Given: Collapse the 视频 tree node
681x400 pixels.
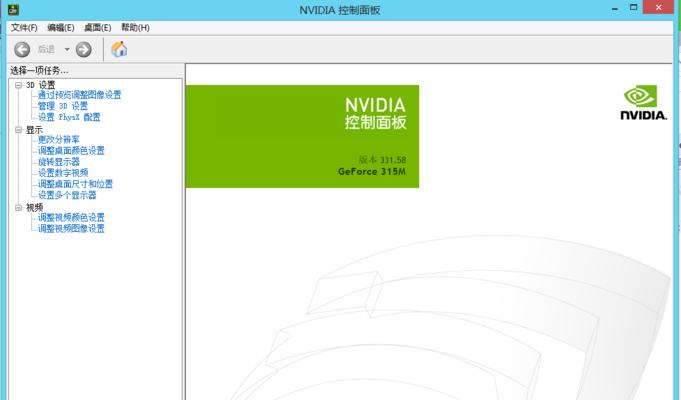Looking at the screenshot, I should [x=18, y=208].
